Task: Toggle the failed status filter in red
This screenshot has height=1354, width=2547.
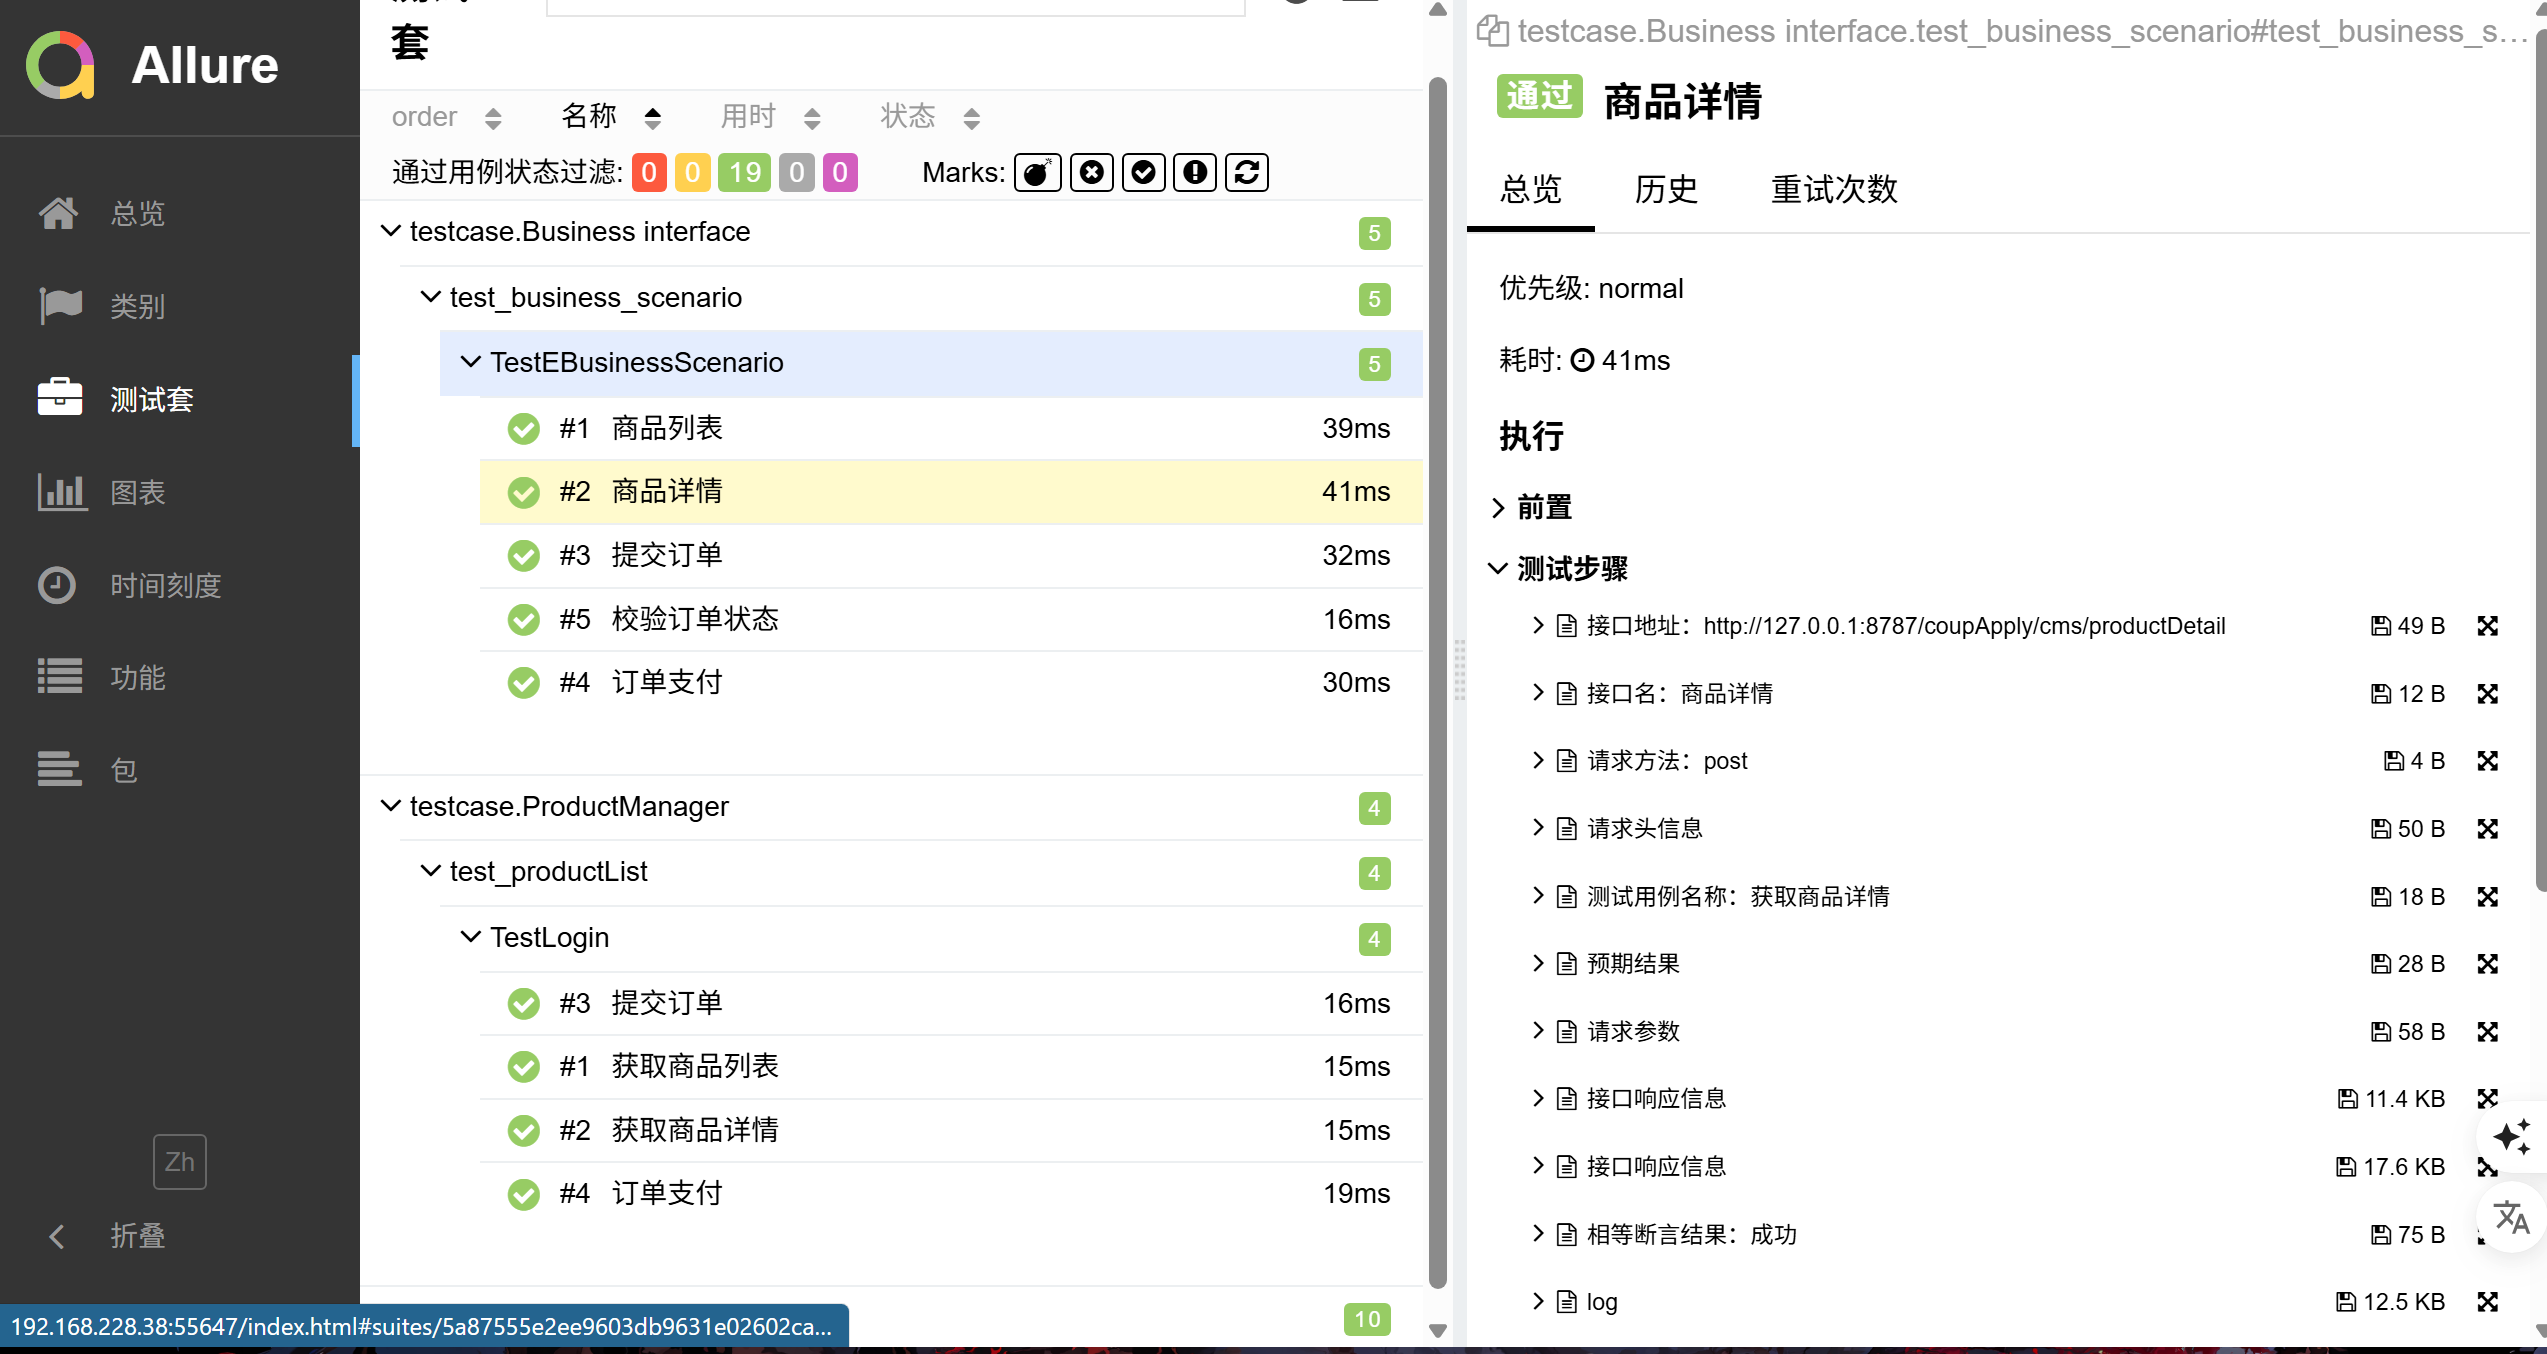Action: [649, 172]
